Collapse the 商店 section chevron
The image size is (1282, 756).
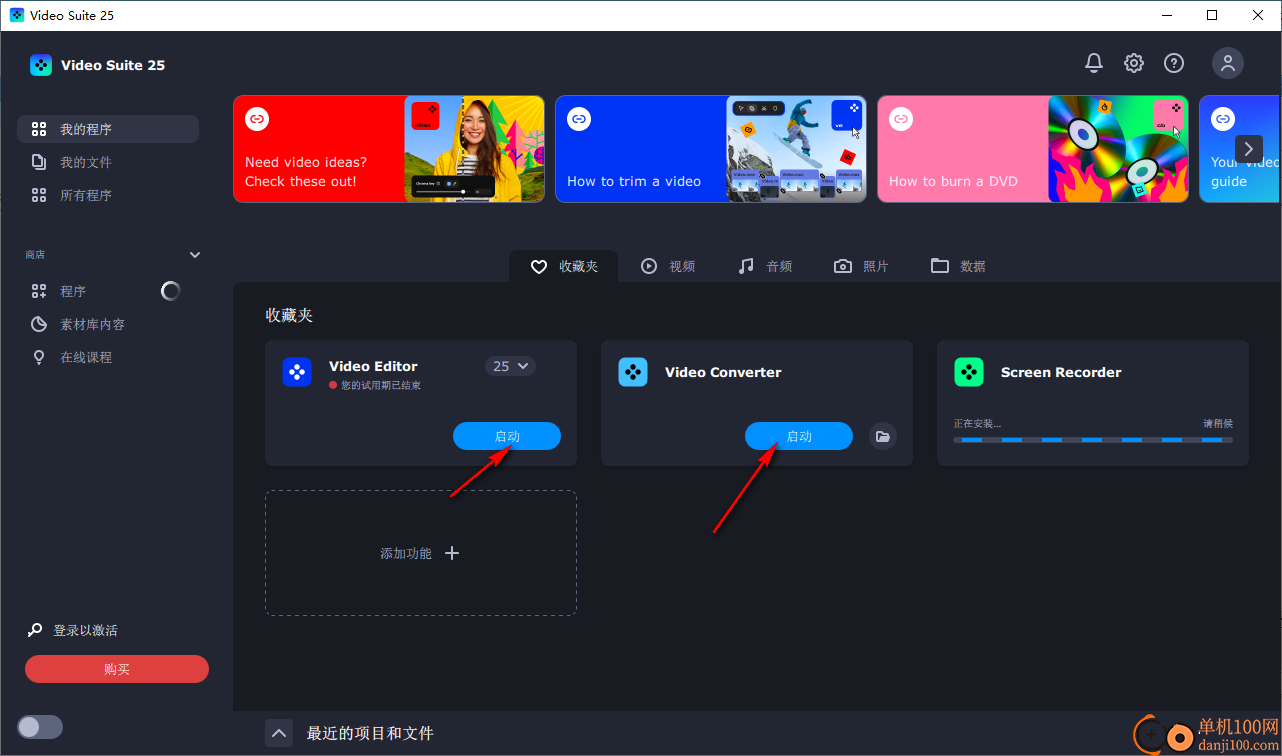point(195,255)
